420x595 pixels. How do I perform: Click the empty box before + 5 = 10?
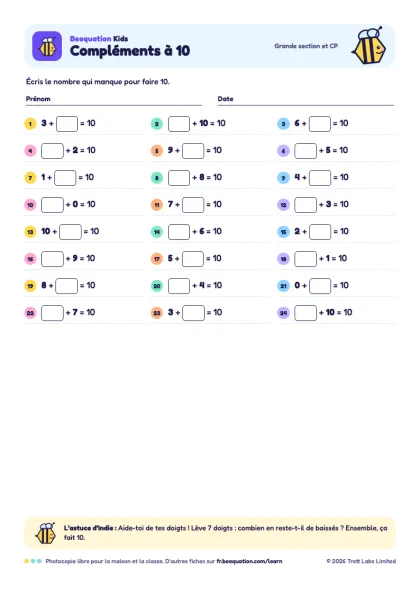(305, 151)
